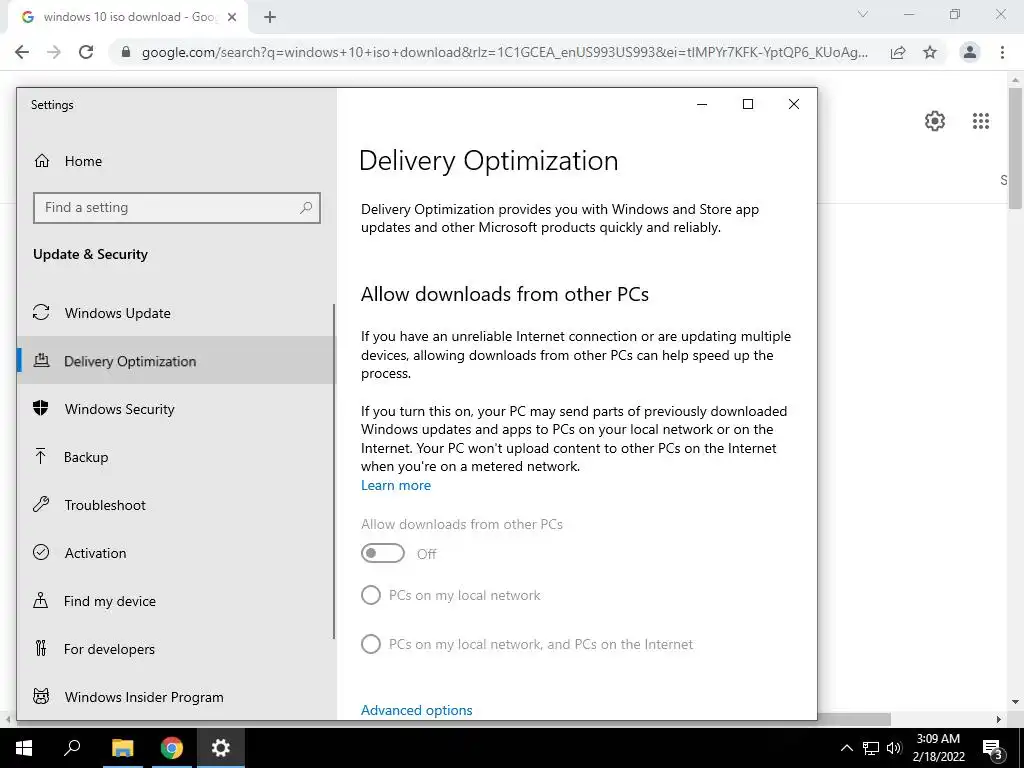
Task: Open For developers settings page
Action: pos(175,649)
